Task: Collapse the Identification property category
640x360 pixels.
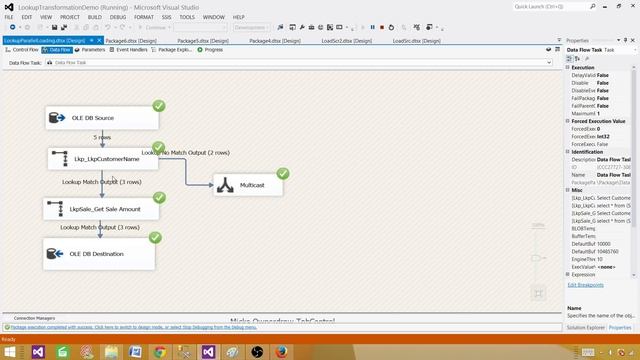Action: (568, 151)
